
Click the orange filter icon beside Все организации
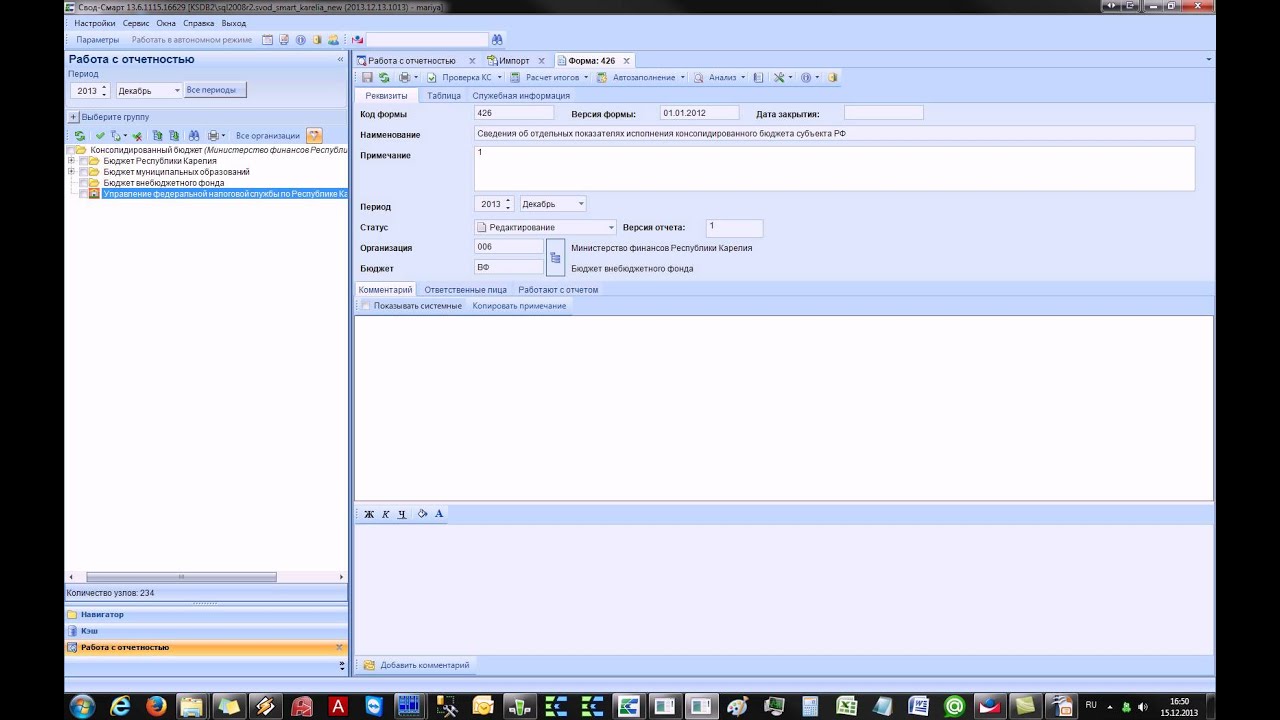coord(314,135)
